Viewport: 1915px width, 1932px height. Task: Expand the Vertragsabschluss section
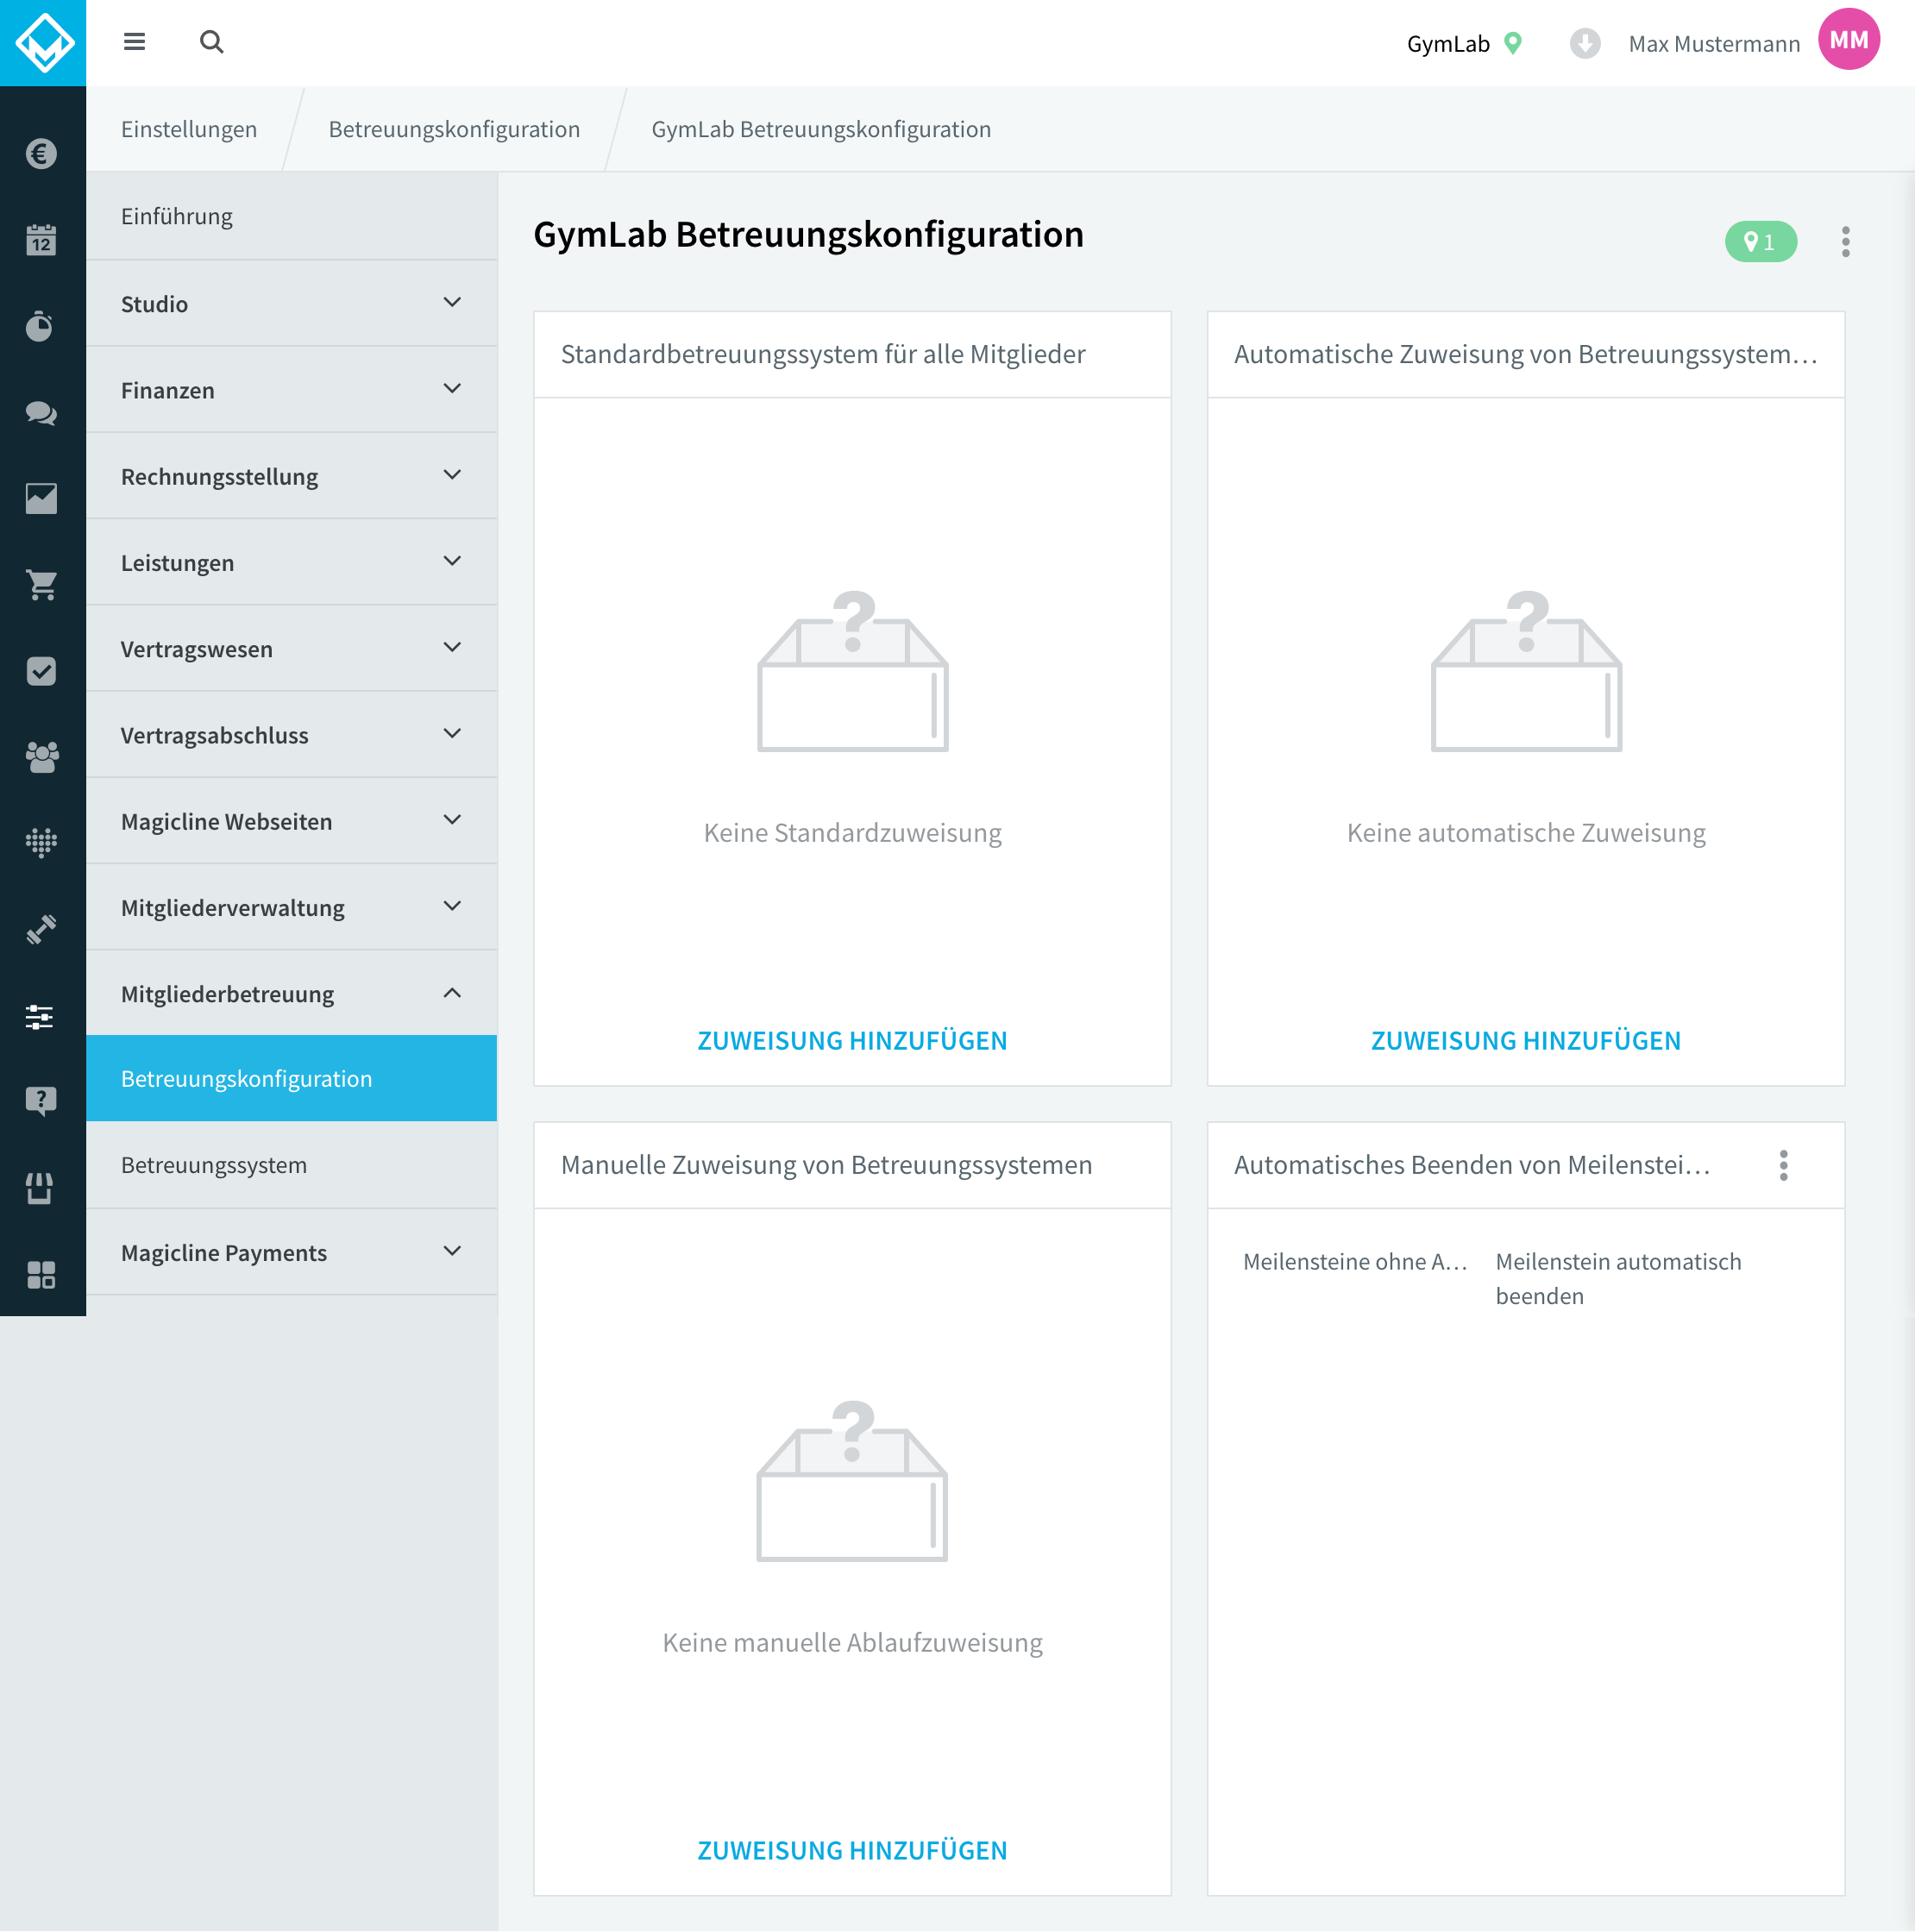[x=291, y=735]
